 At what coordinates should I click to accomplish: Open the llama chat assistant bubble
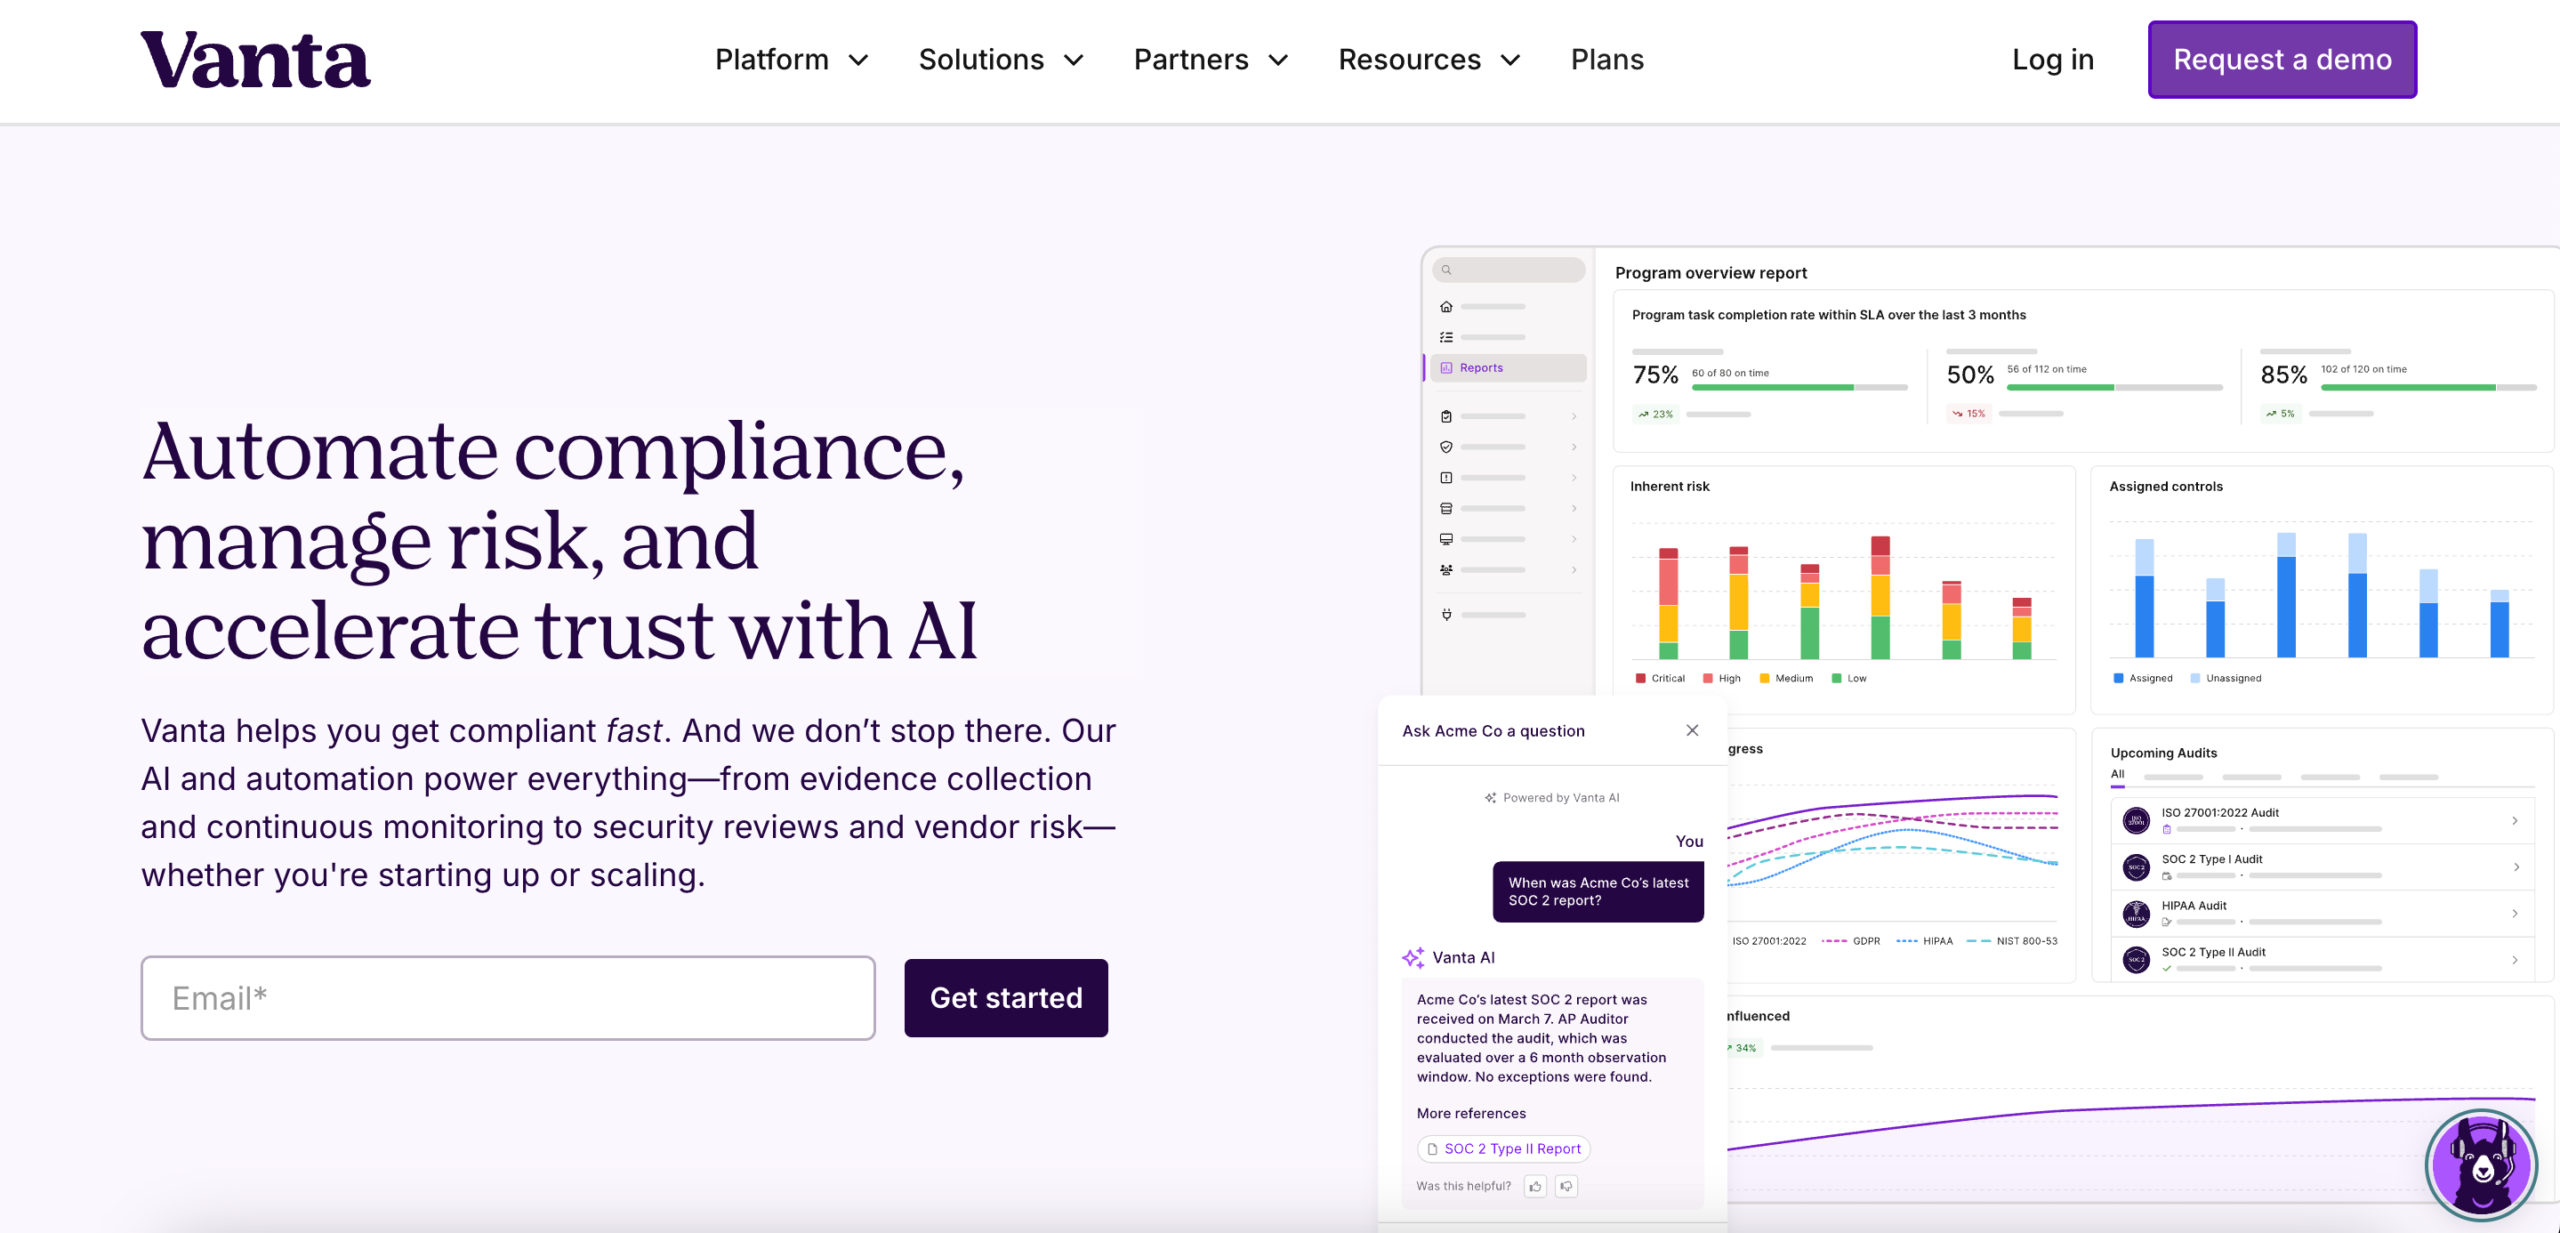tap(2481, 1164)
